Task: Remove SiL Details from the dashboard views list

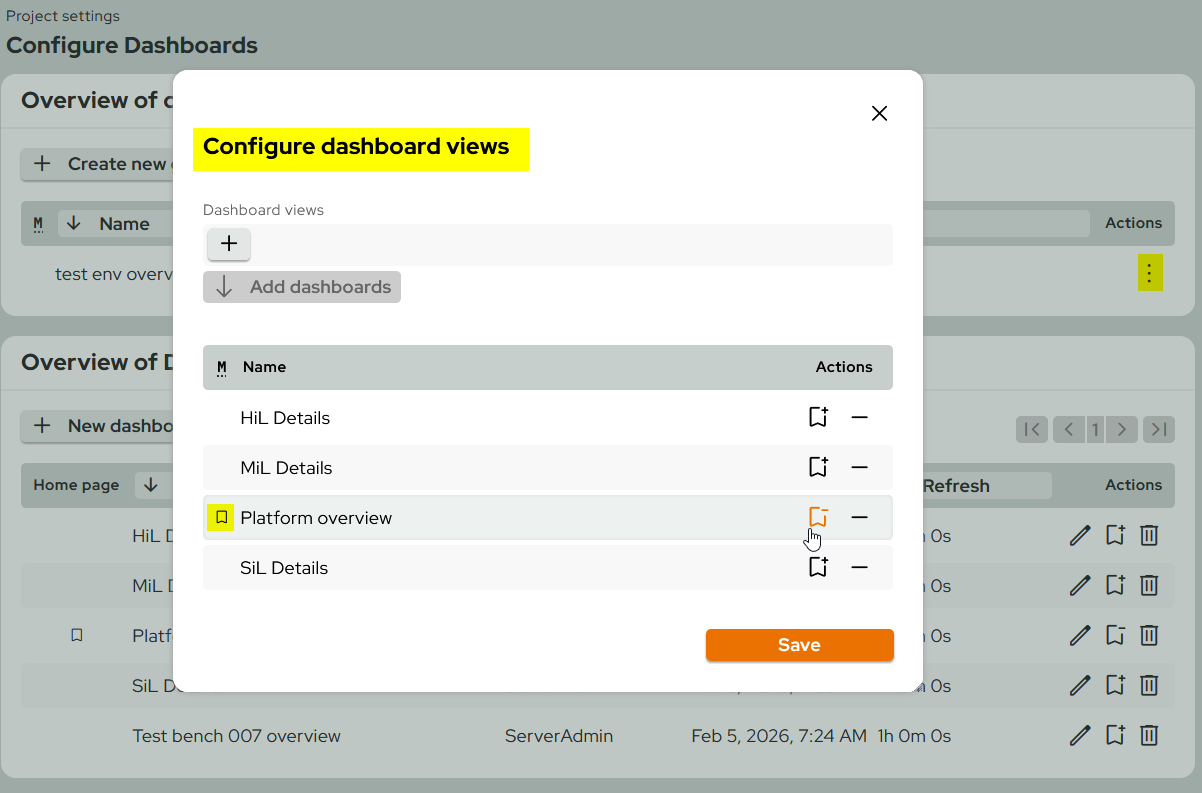Action: (860, 567)
